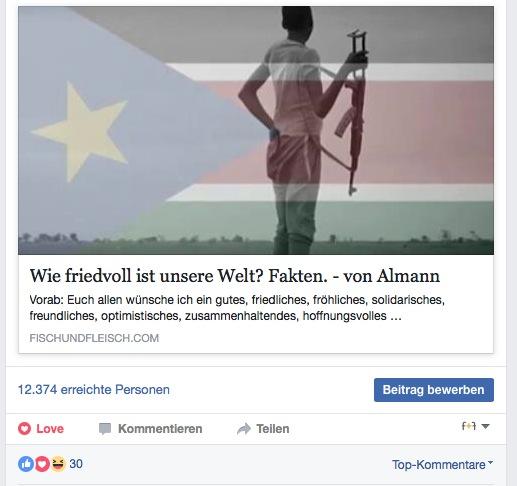The image size is (517, 486).
Task: Open the 12.374 erreichte Personen insights link
Action: tap(94, 390)
